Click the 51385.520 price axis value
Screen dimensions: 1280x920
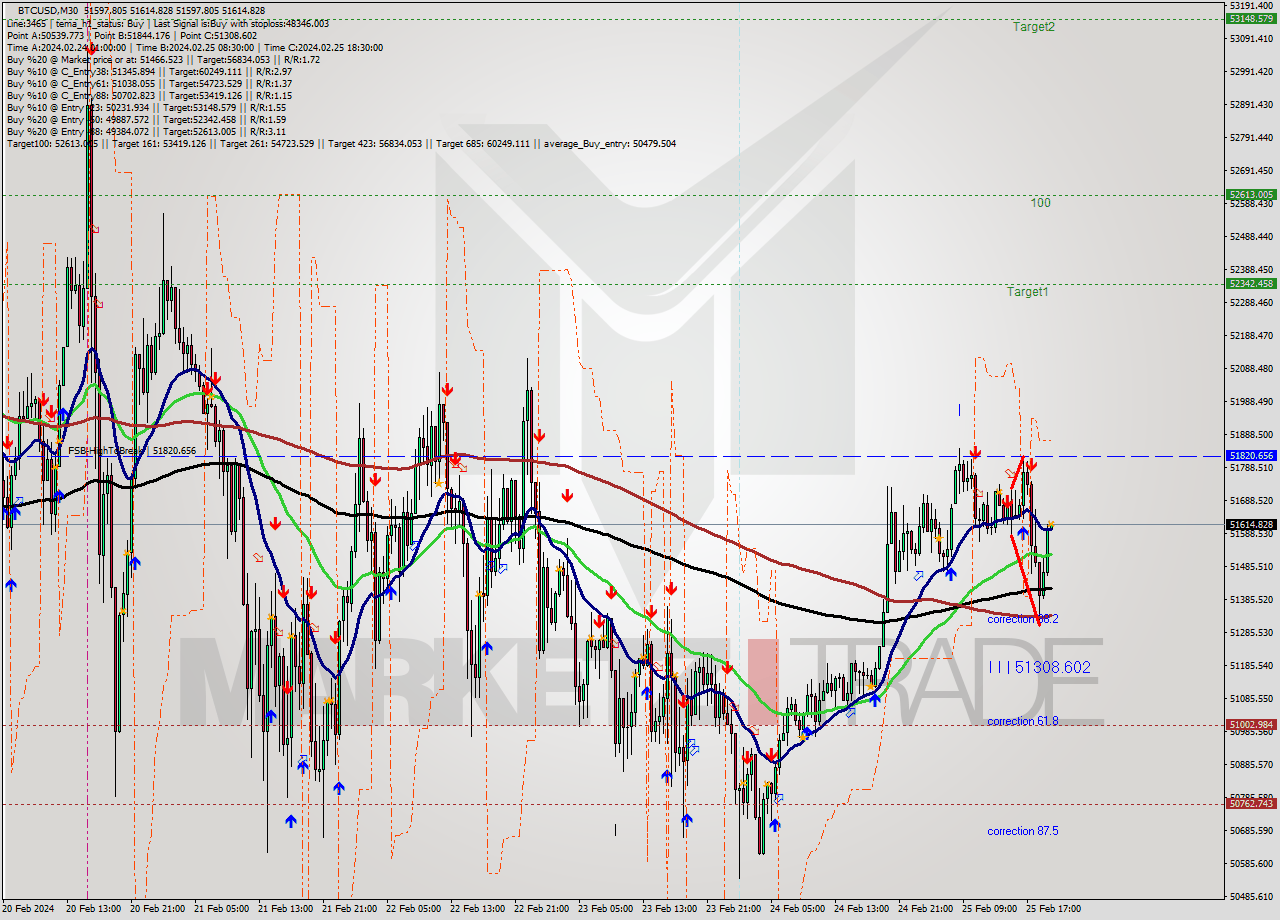tap(1253, 600)
